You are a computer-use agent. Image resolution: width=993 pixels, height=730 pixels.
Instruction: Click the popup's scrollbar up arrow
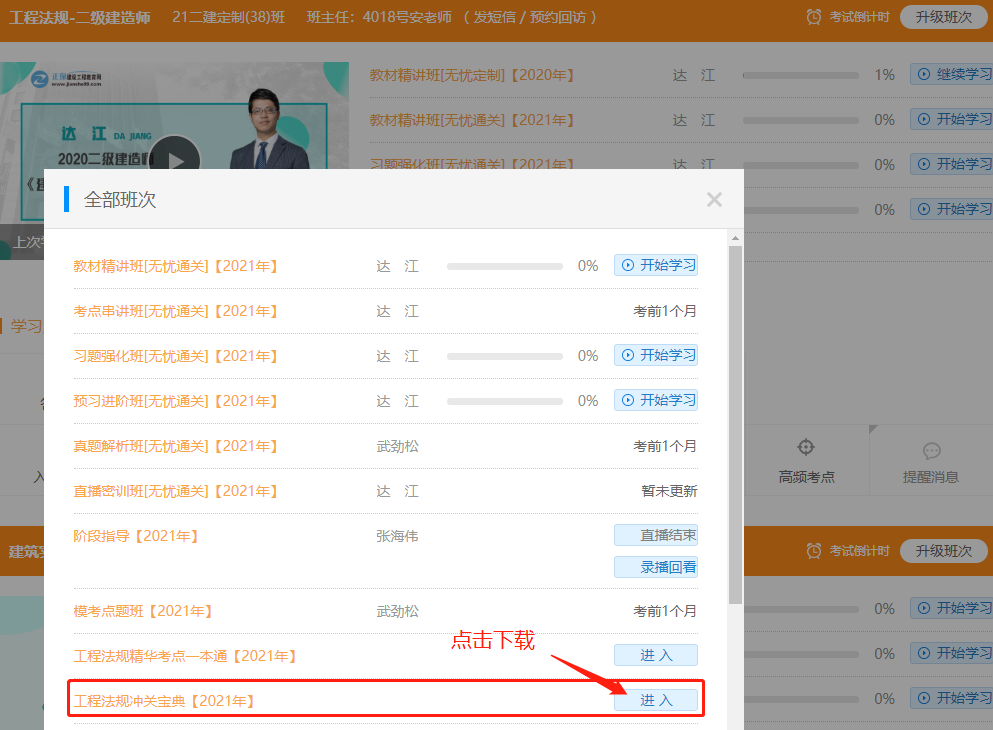tap(735, 238)
